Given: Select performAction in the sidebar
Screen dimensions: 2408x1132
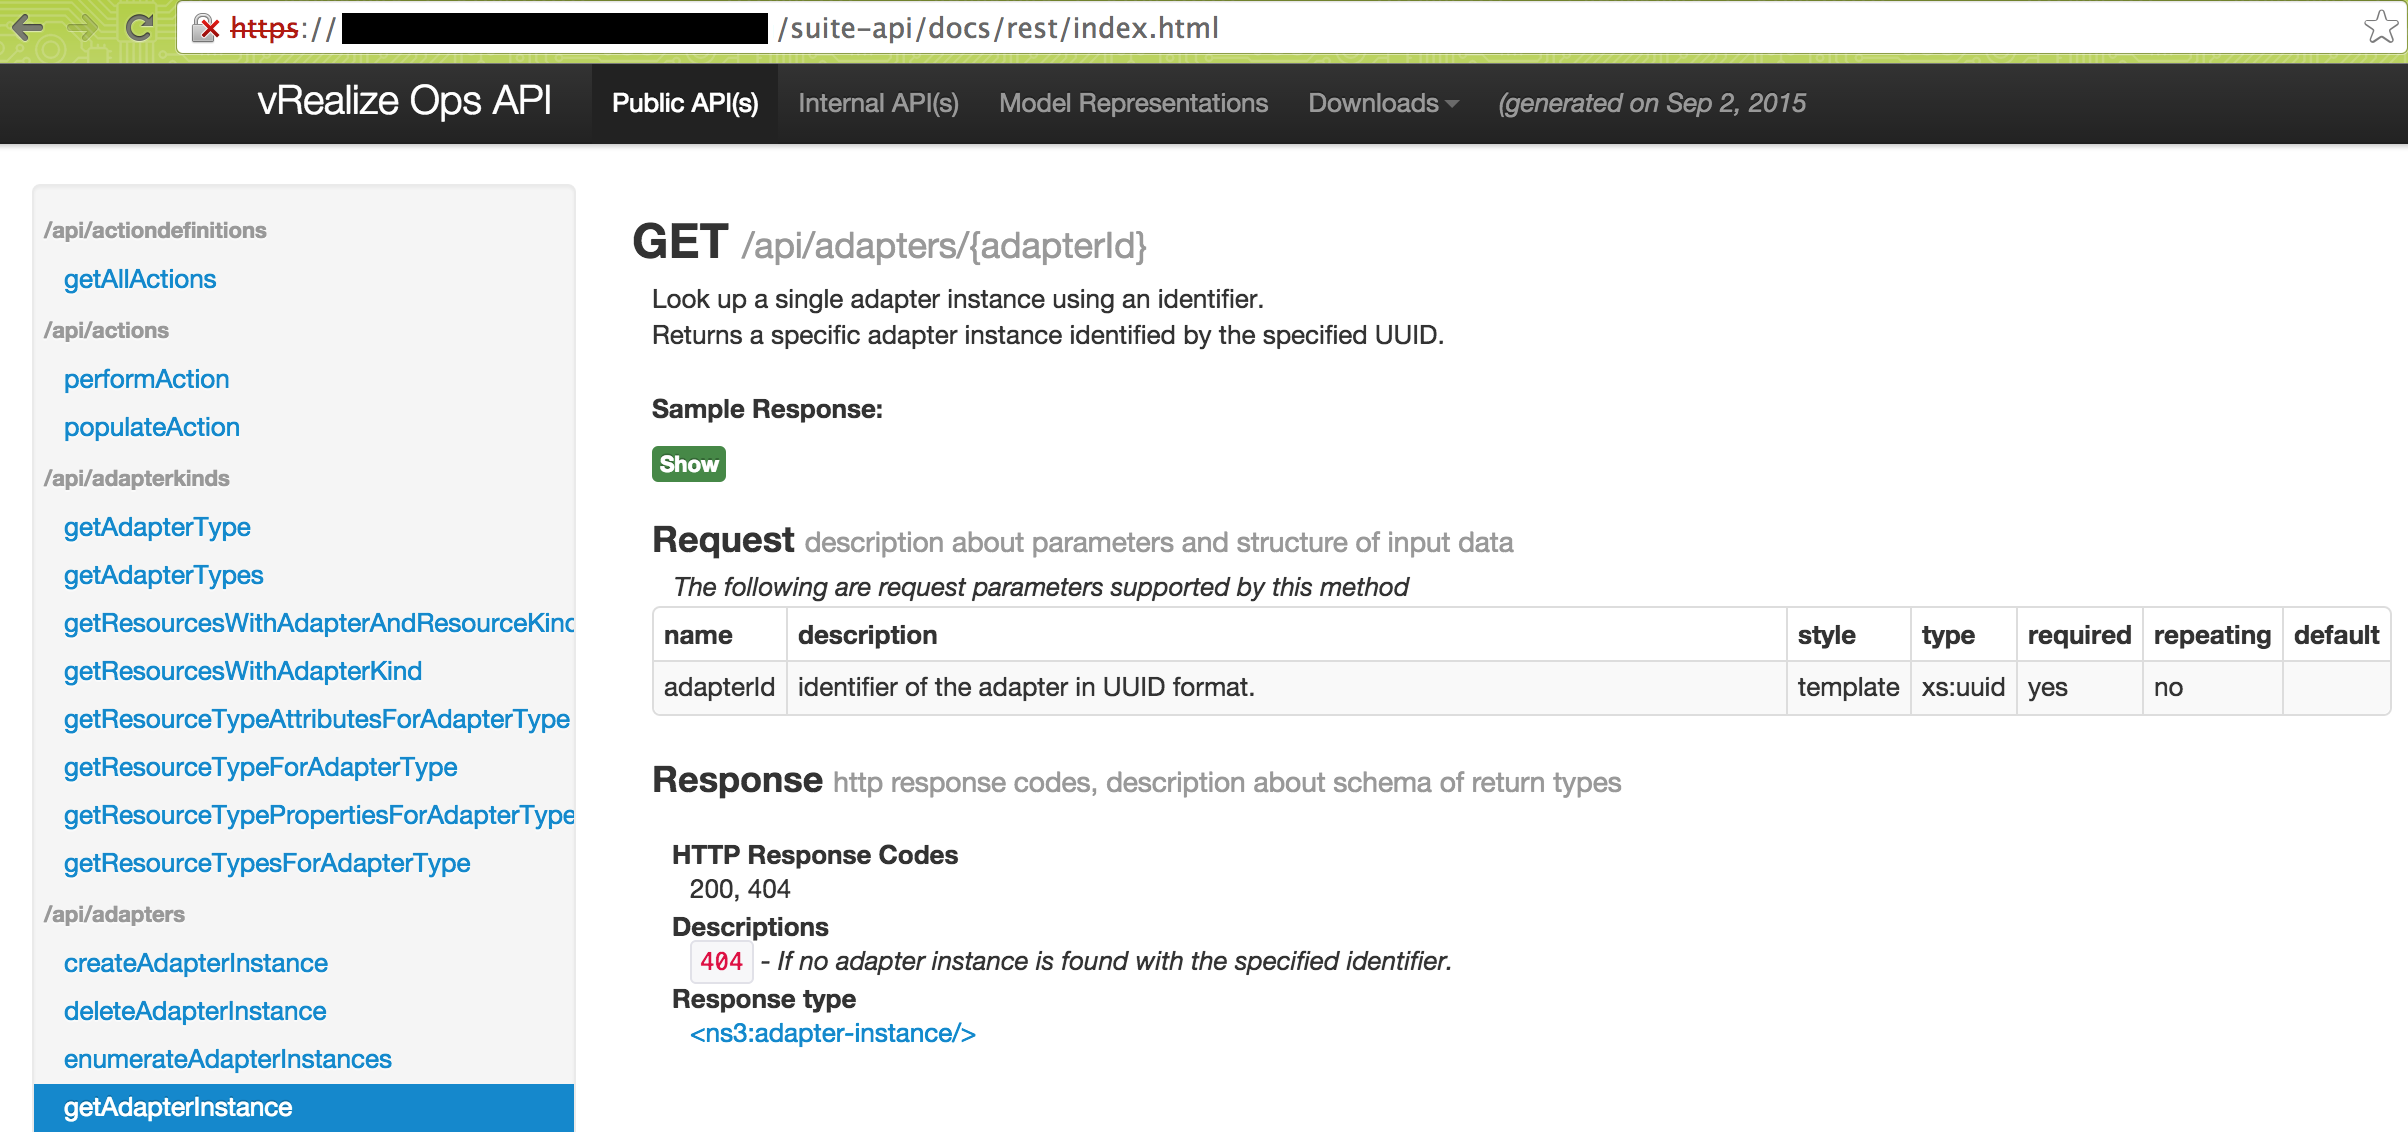Looking at the screenshot, I should click(x=146, y=379).
